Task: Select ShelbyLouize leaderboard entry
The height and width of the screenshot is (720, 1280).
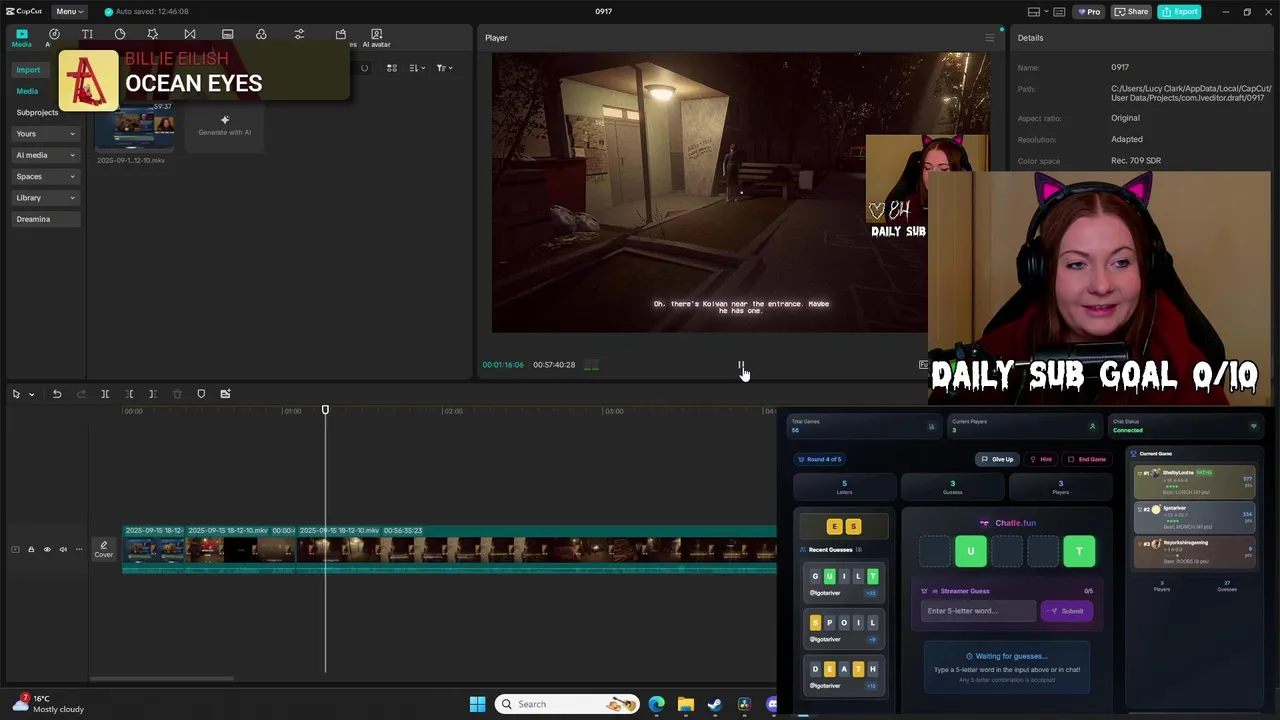Action: coord(1194,483)
